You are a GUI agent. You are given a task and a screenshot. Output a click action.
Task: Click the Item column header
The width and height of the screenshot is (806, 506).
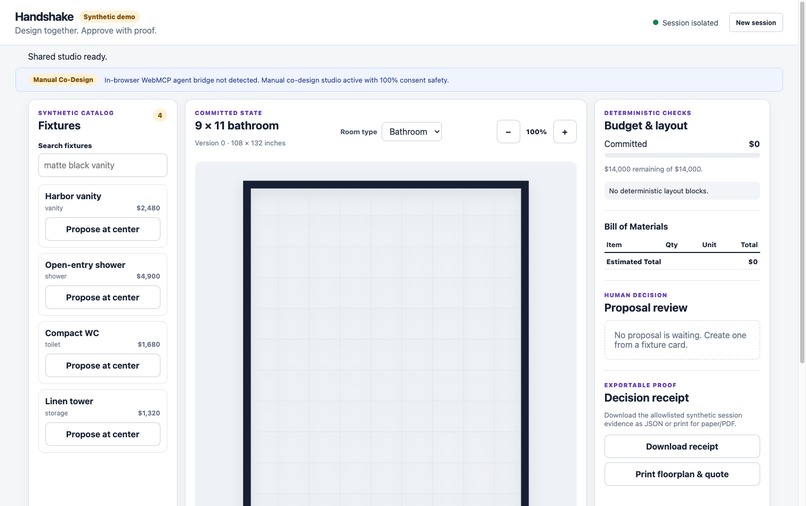[614, 245]
